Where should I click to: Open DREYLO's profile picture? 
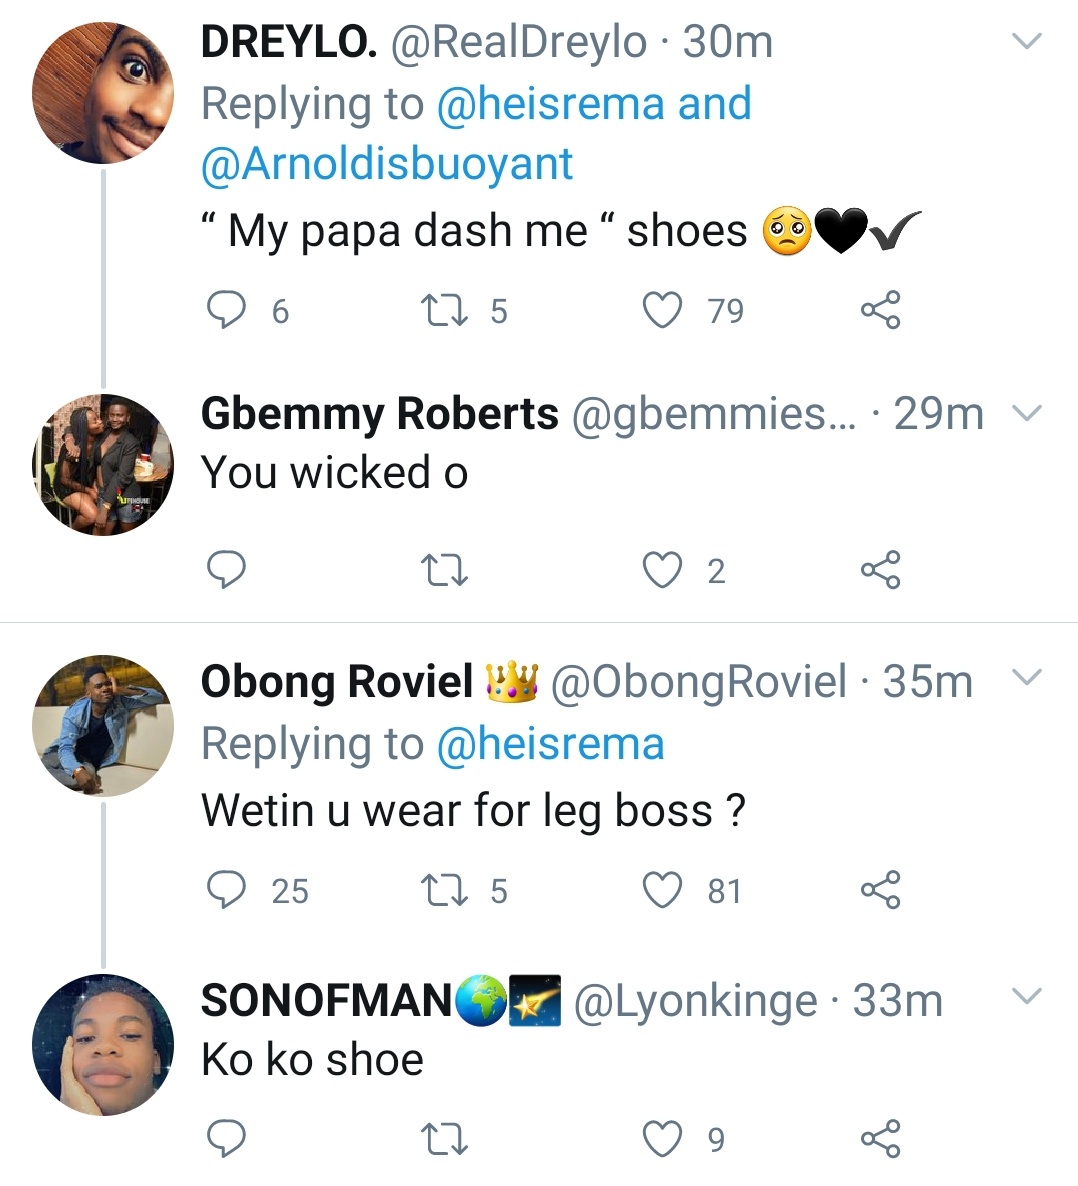pos(103,93)
